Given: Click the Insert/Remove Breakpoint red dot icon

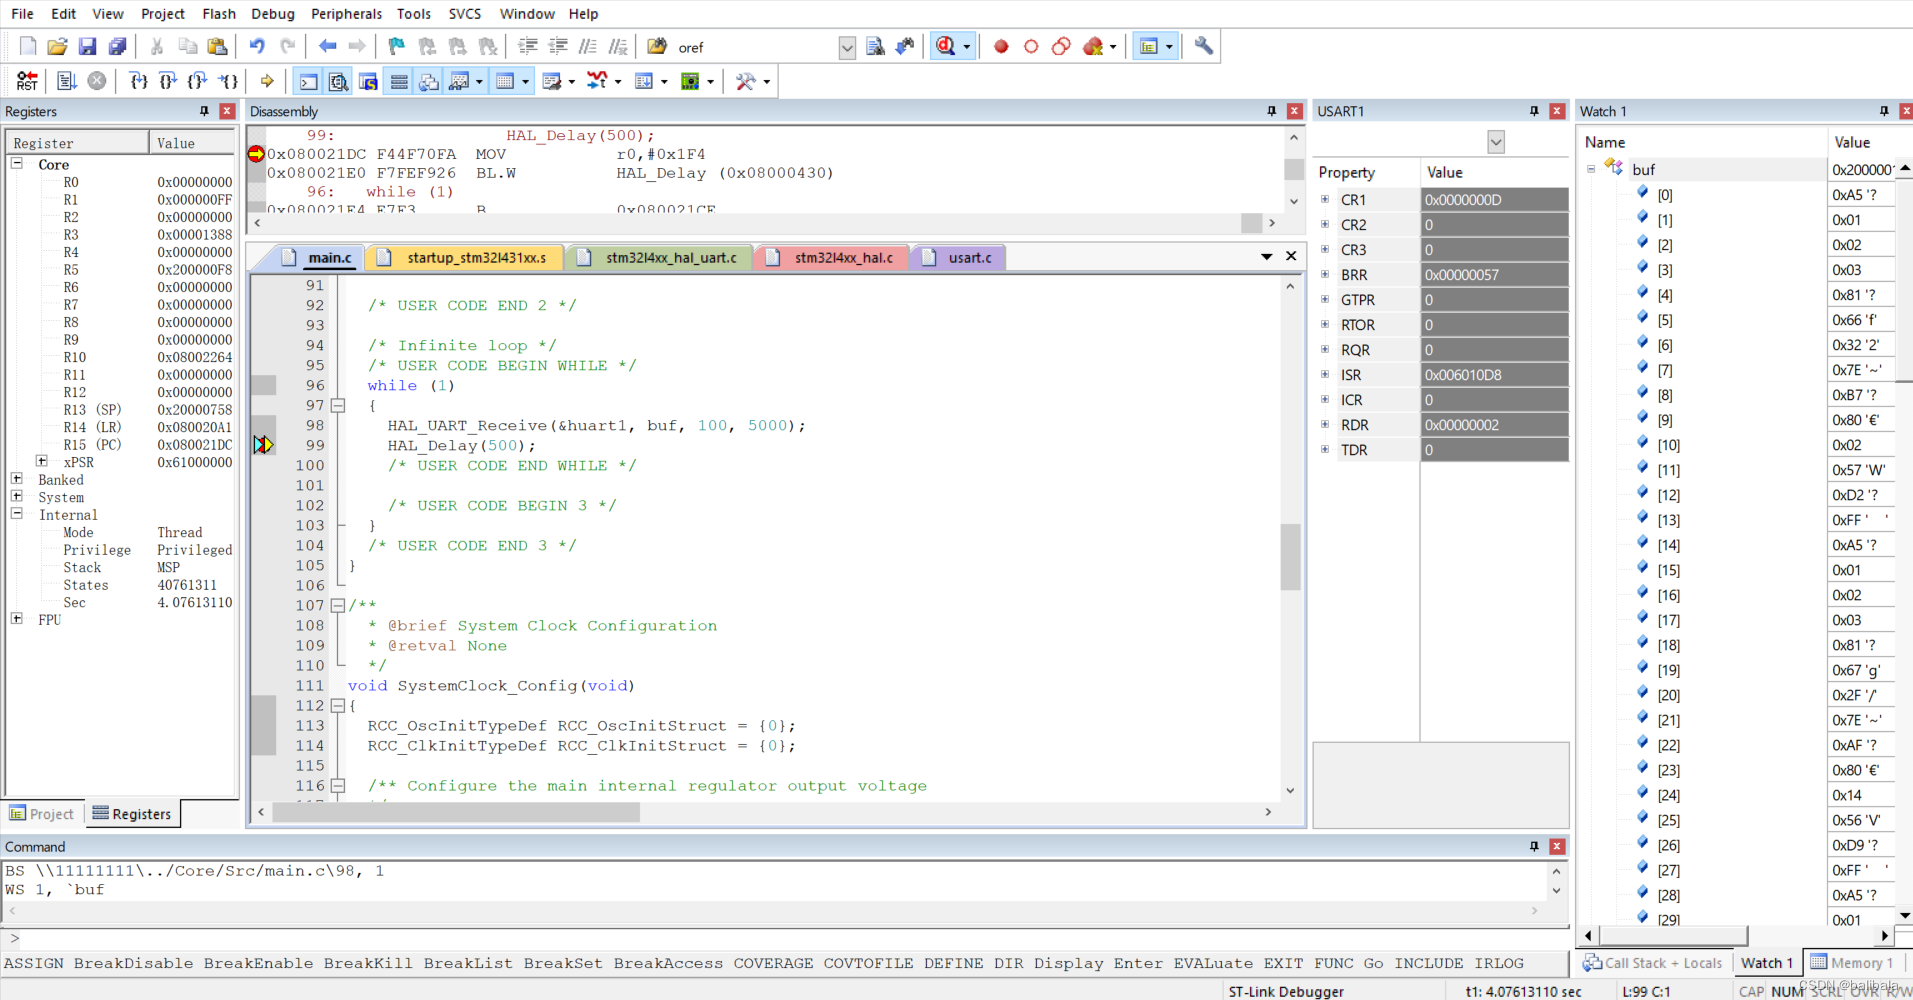Looking at the screenshot, I should tap(1001, 46).
